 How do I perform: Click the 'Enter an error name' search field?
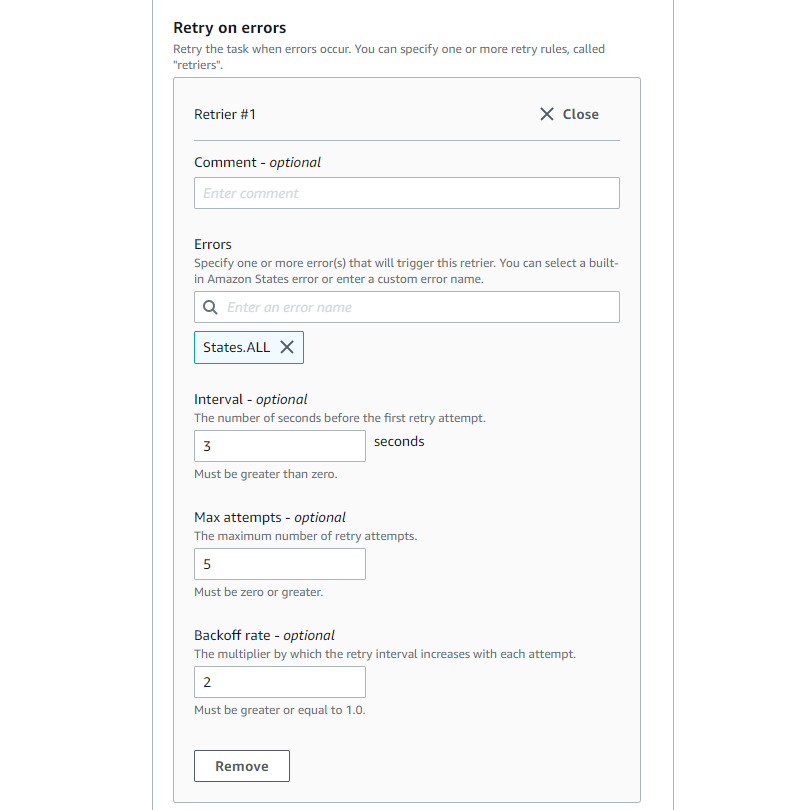tap(416, 307)
